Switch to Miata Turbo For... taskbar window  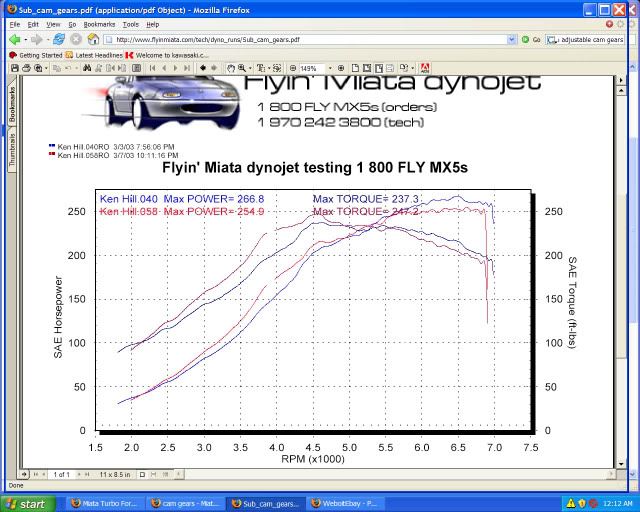coord(104,504)
